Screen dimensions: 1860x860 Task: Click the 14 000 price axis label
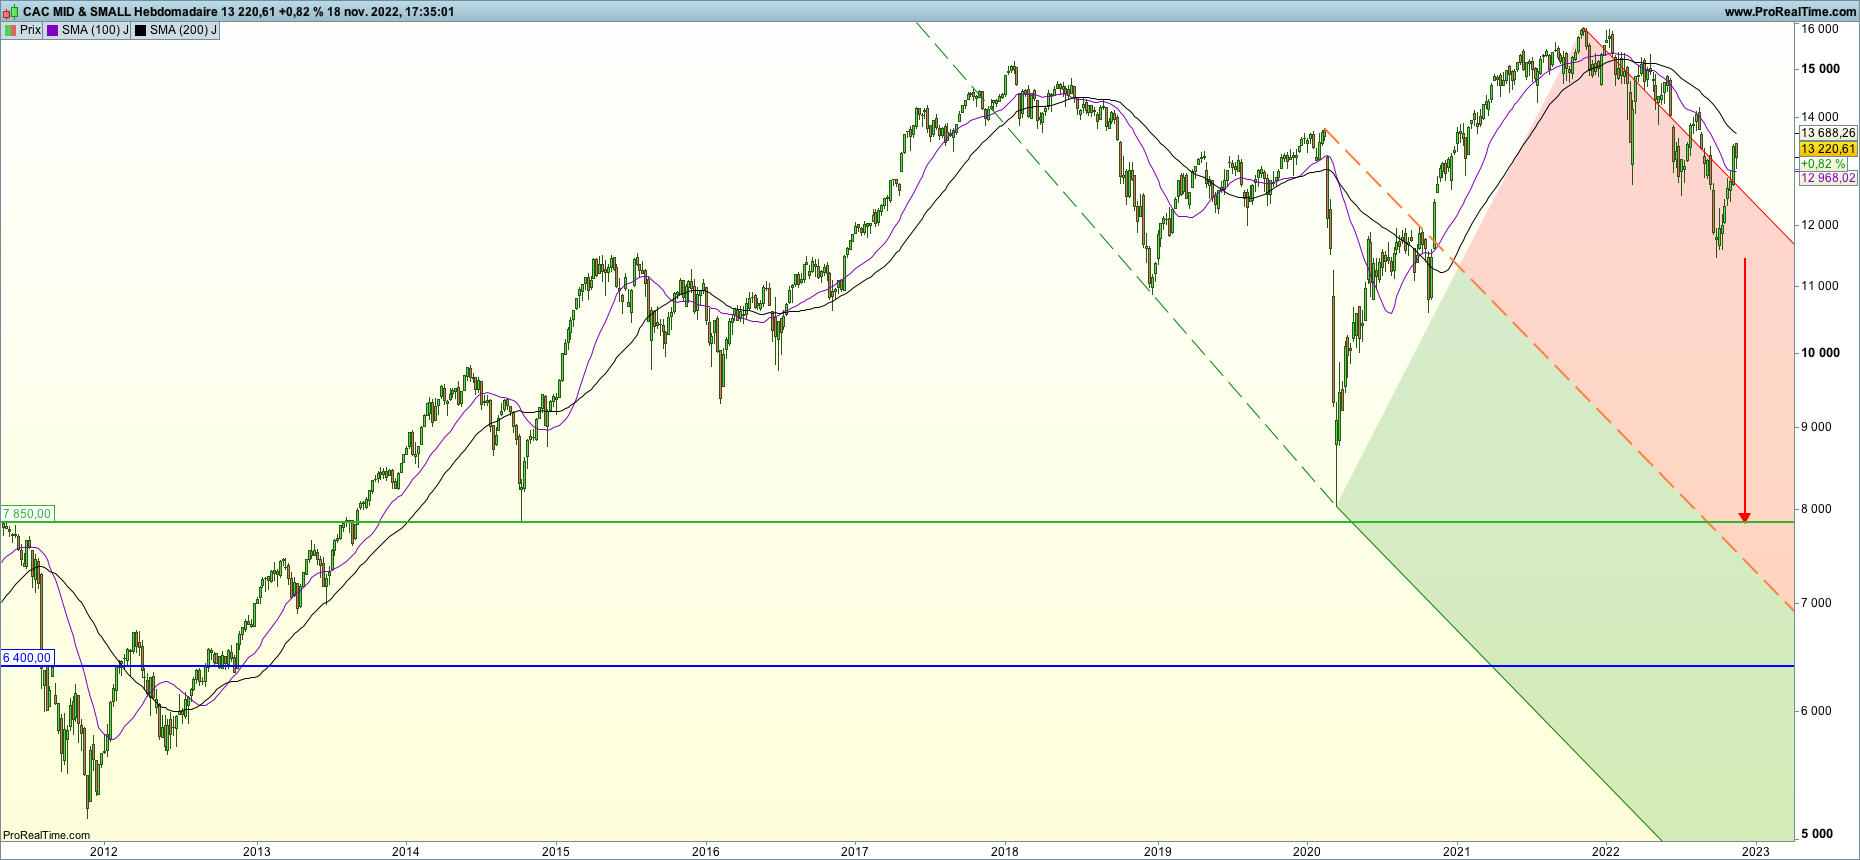point(1820,117)
